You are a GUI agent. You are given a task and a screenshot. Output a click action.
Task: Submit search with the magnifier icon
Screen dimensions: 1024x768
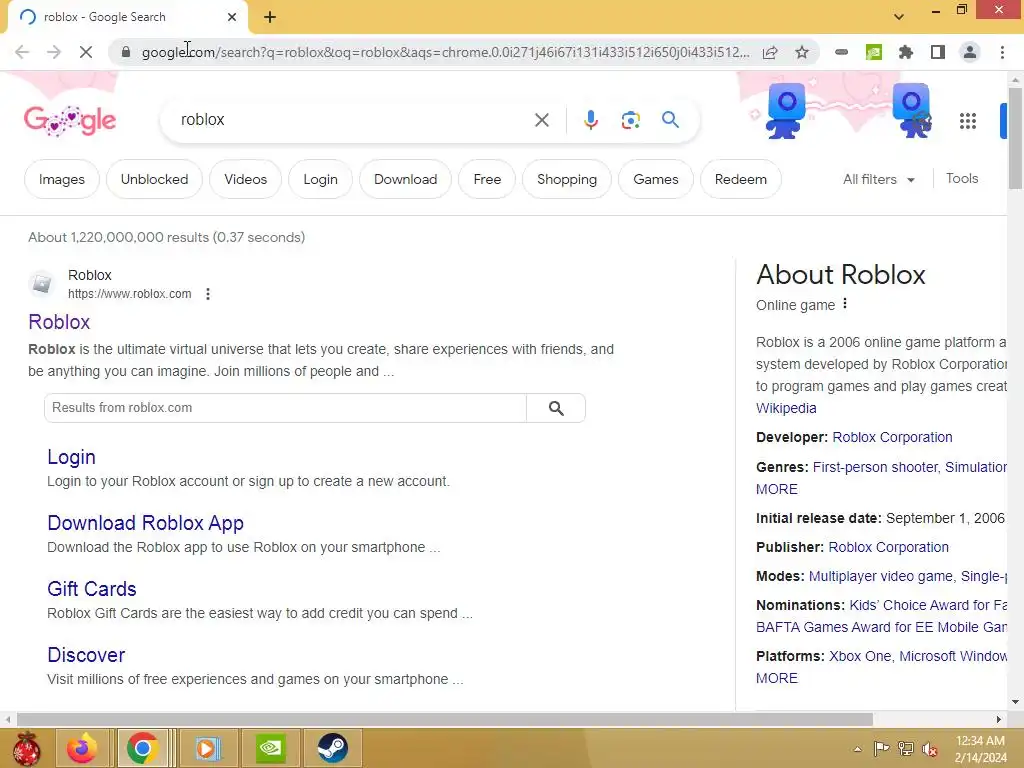tap(670, 120)
